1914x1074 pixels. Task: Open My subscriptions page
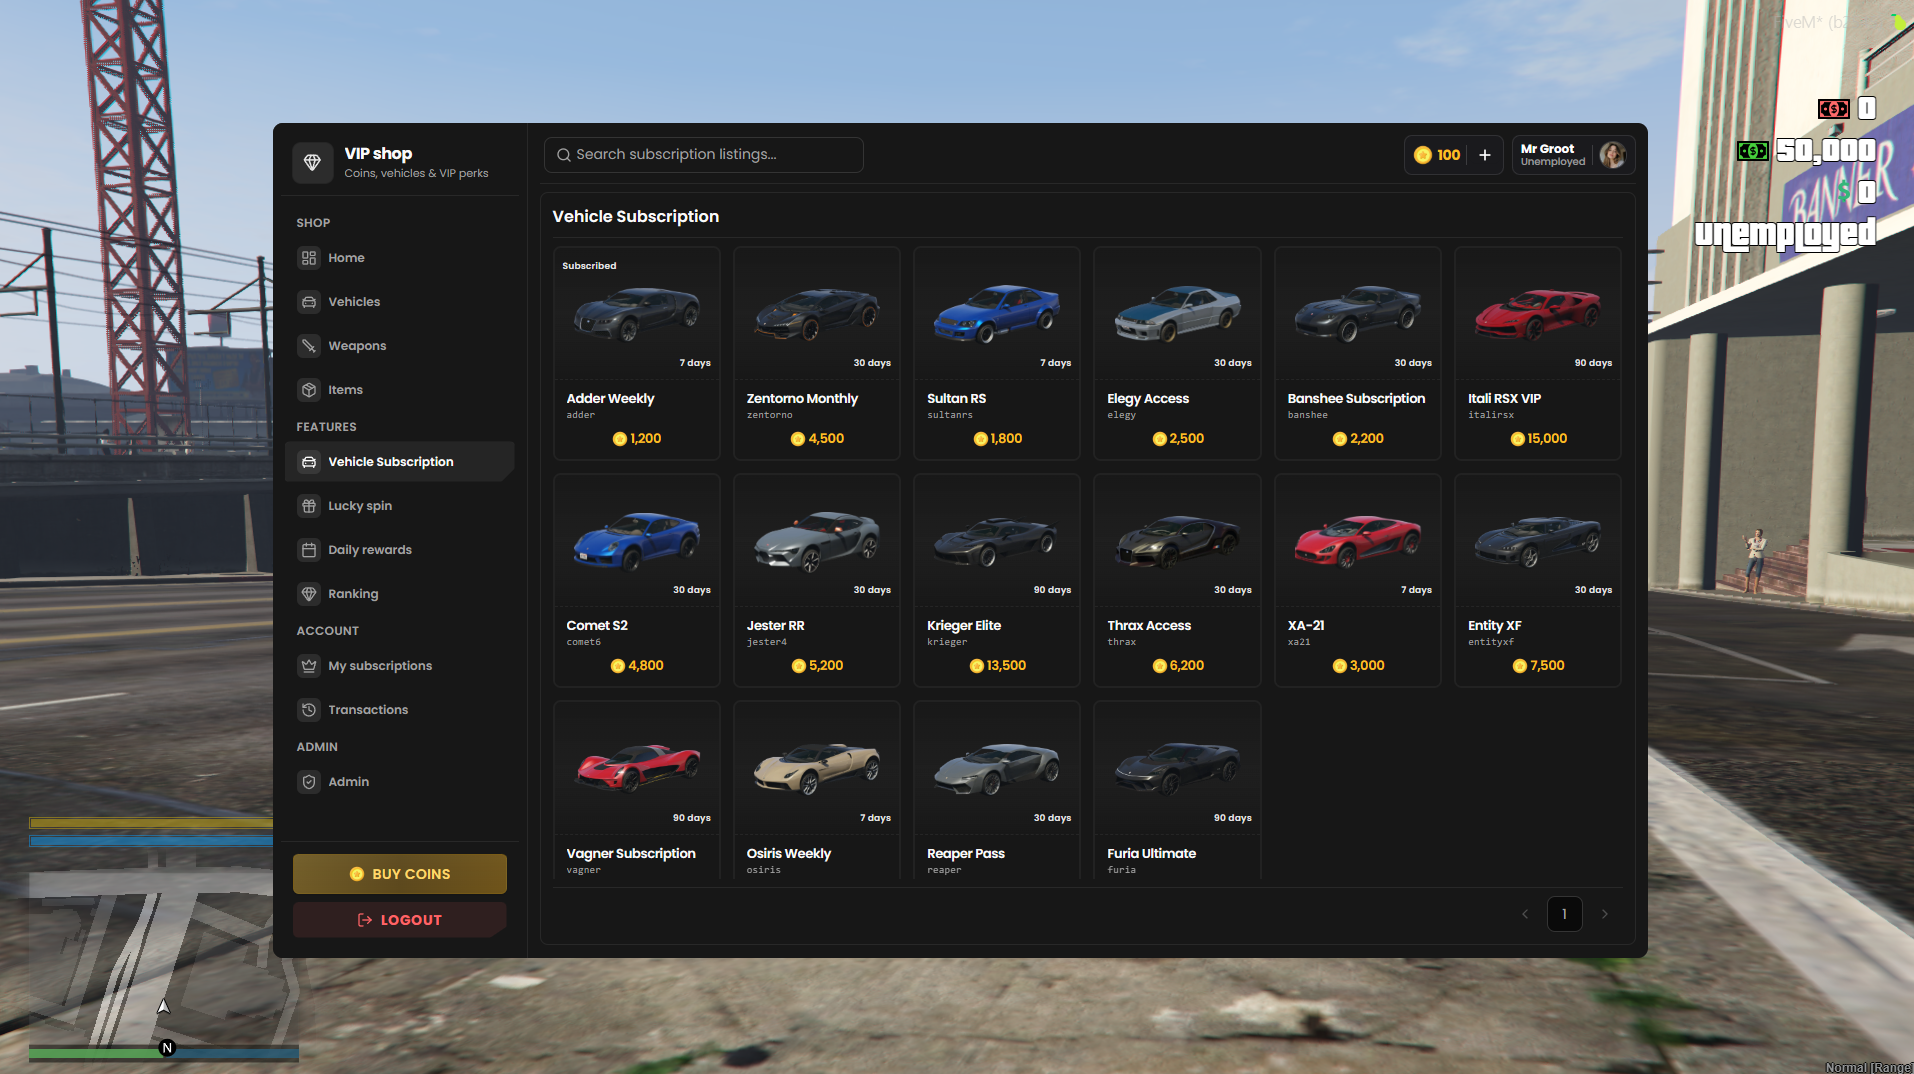pos(400,666)
